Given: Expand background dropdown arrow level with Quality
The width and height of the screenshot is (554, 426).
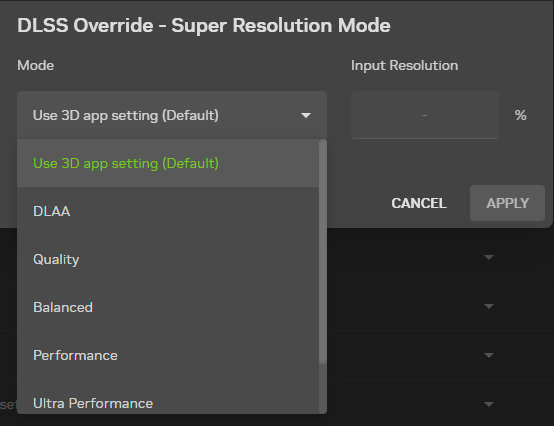Looking at the screenshot, I should click(x=489, y=258).
